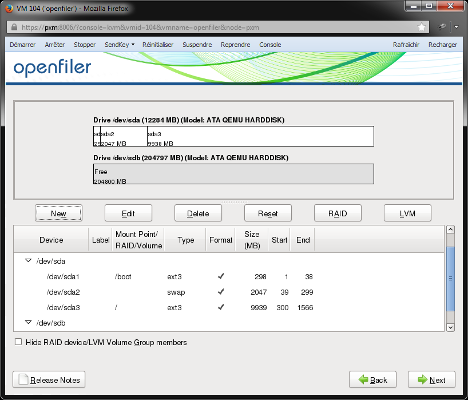Collapse the /dev/sda tree node
This screenshot has width=468, height=400.
pyautogui.click(x=28, y=261)
